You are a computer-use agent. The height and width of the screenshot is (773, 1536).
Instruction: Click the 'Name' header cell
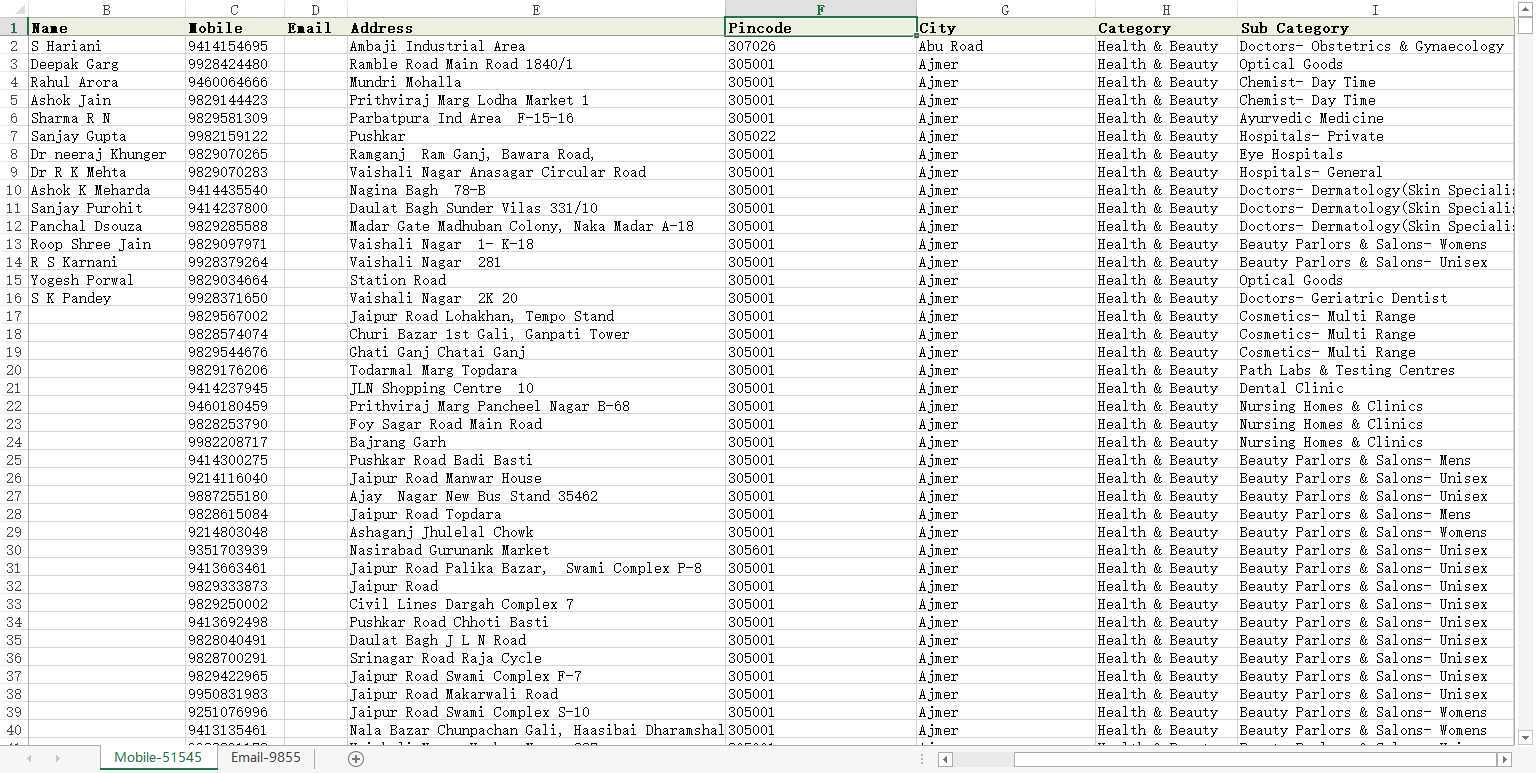(x=107, y=28)
